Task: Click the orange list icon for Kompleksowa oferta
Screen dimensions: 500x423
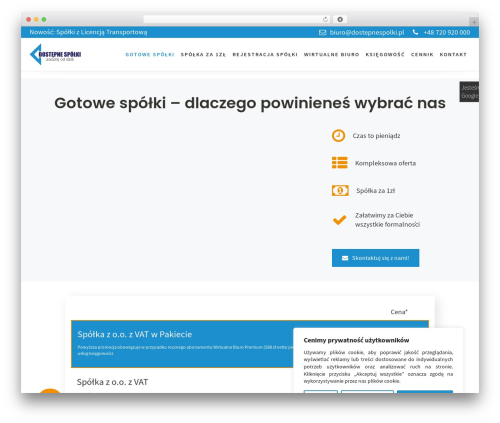Action: point(340,163)
